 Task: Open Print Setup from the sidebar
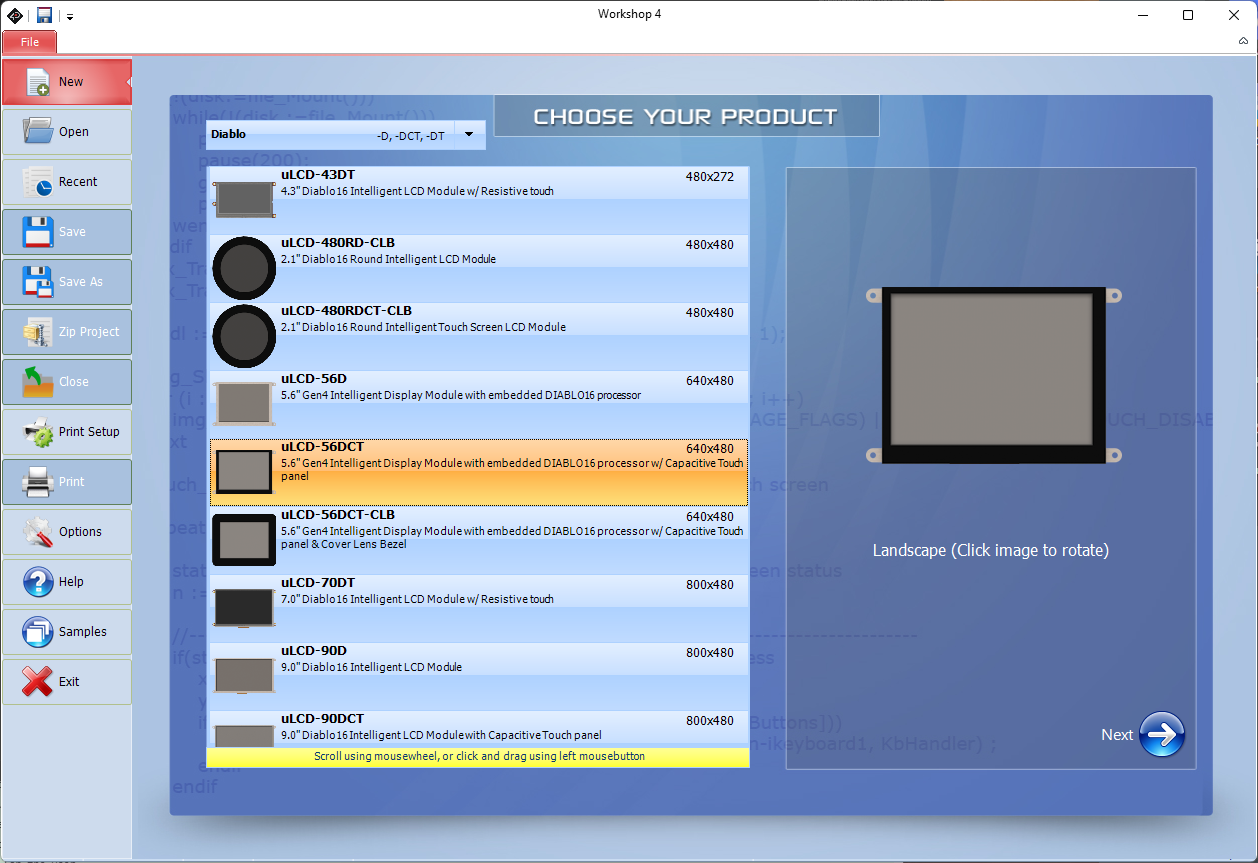click(x=66, y=432)
